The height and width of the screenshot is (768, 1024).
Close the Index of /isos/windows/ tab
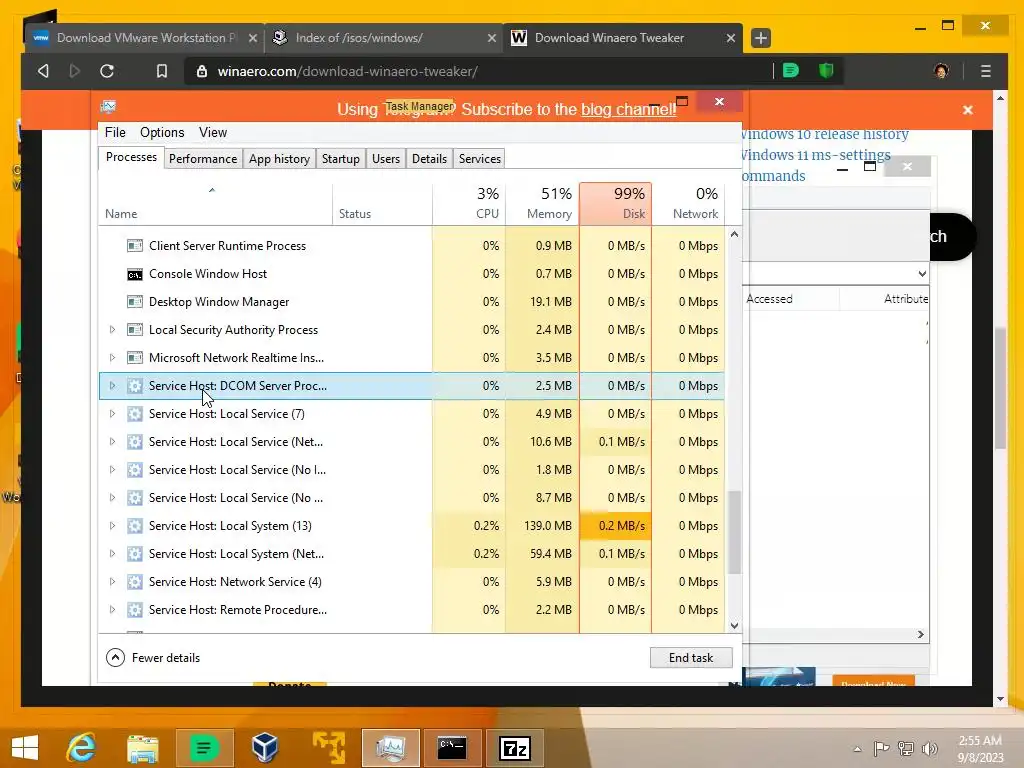[x=492, y=38]
